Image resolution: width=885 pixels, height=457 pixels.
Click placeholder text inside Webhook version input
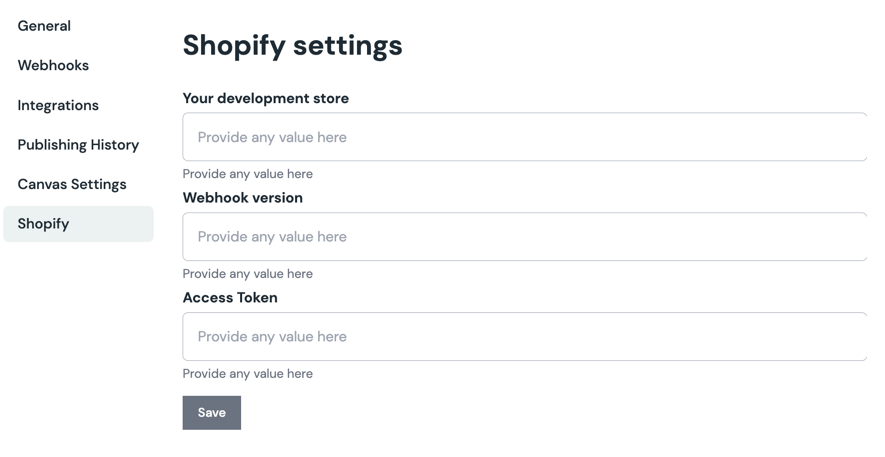click(x=272, y=237)
